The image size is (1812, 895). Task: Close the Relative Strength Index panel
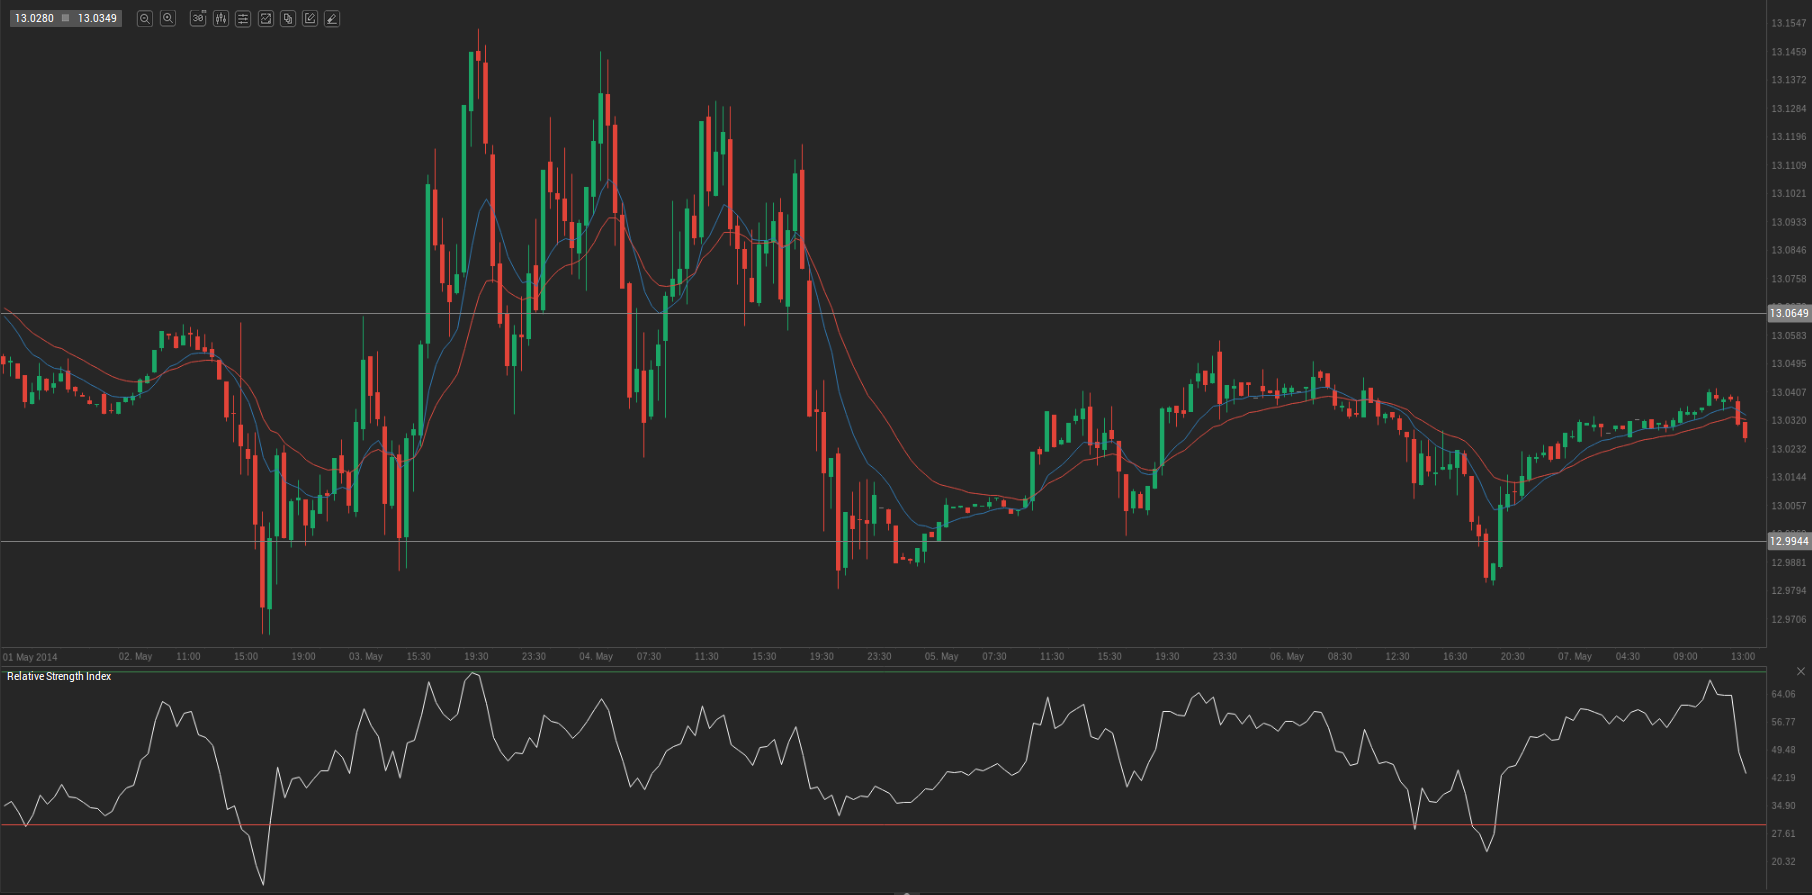click(1801, 671)
